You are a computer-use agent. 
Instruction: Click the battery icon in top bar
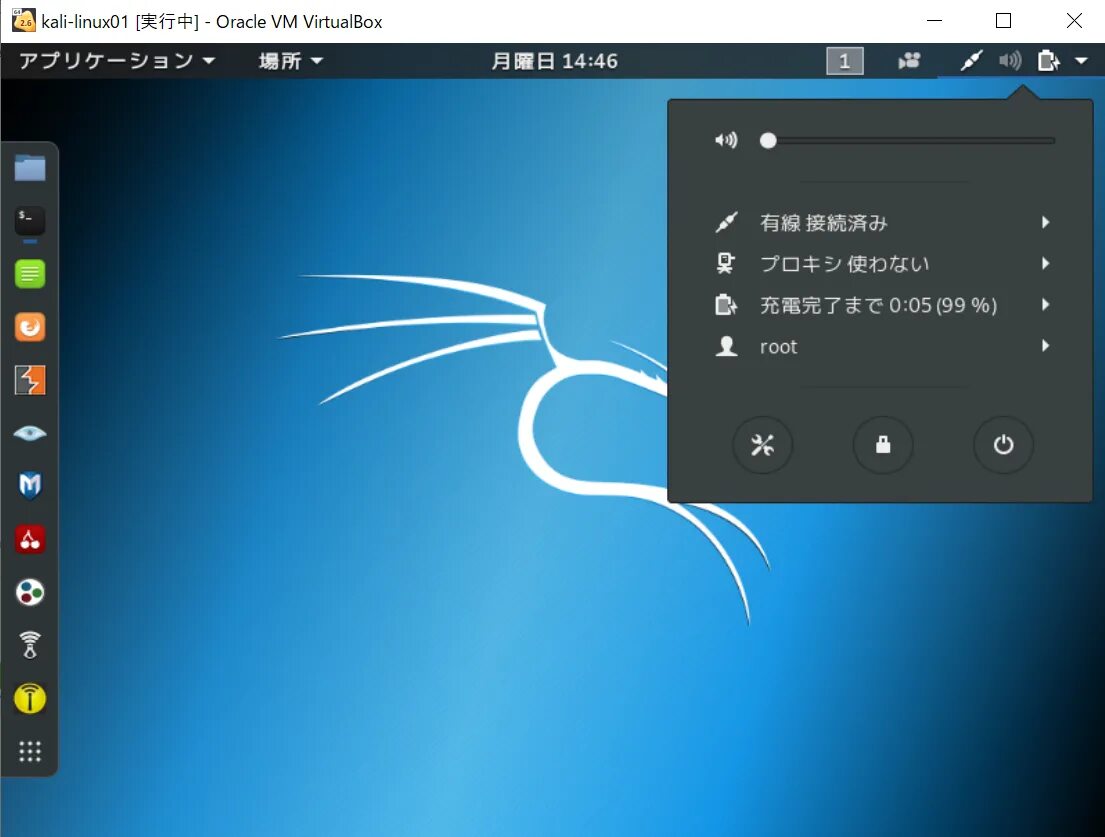[x=1049, y=61]
